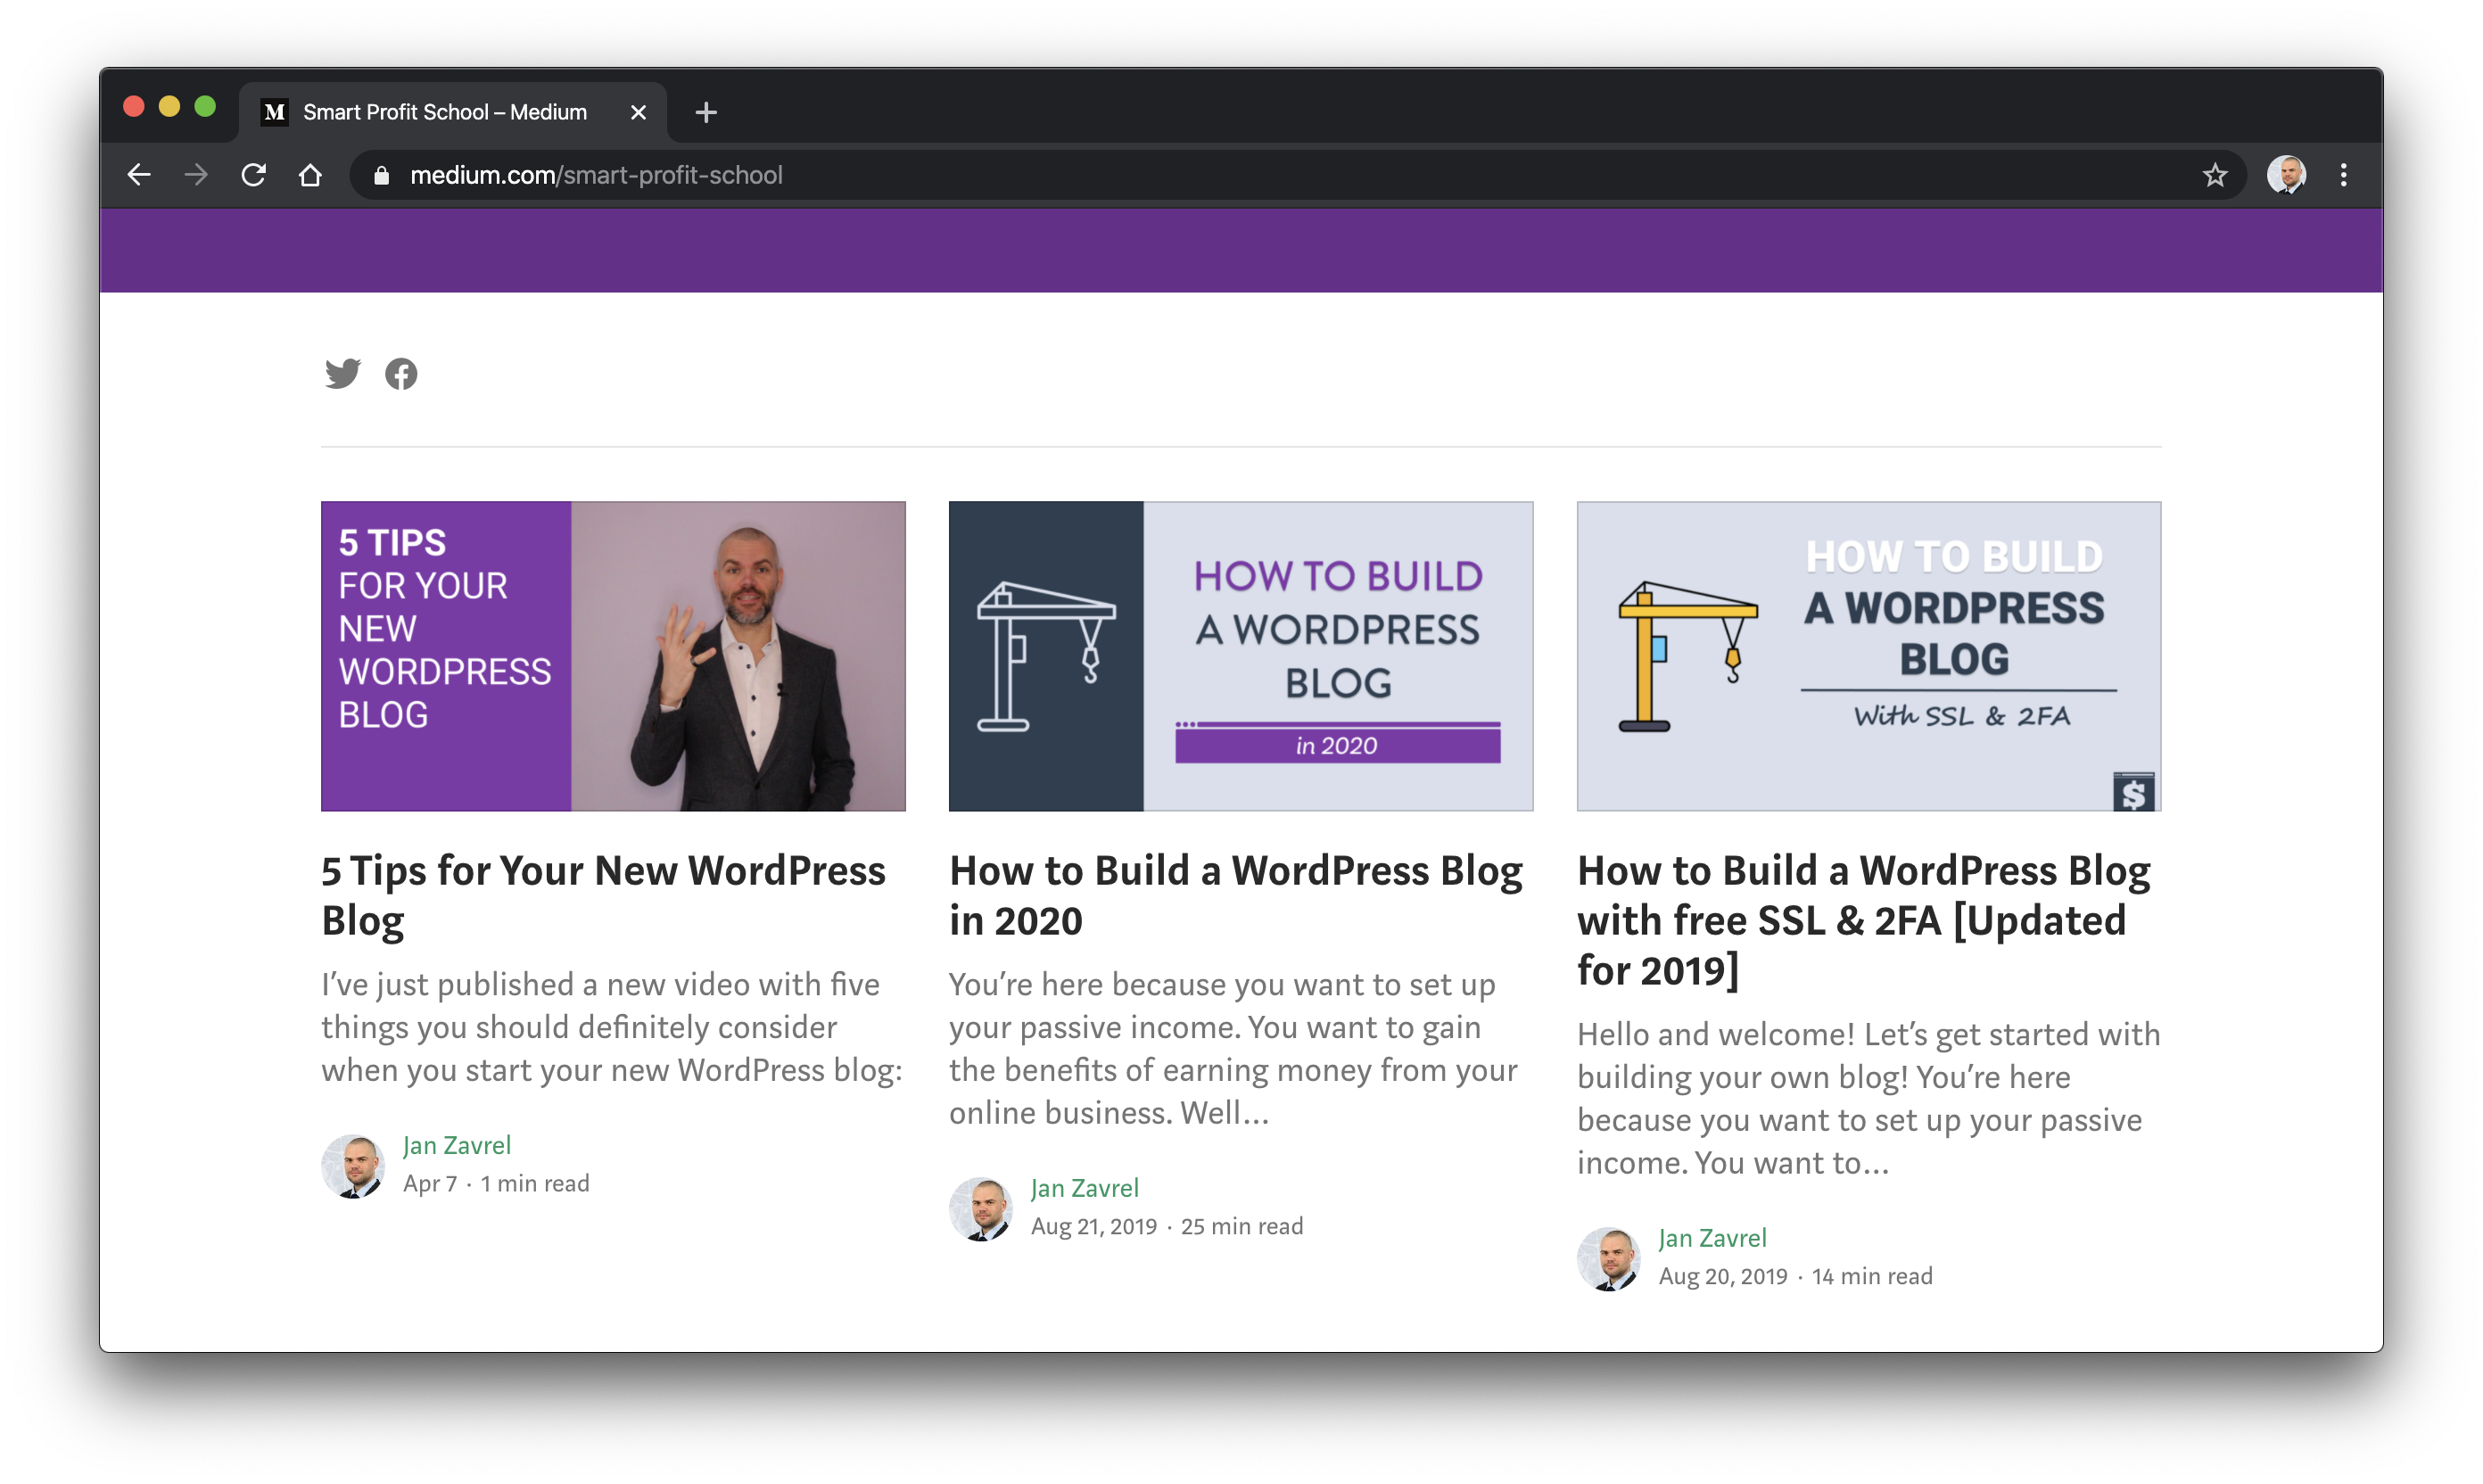The height and width of the screenshot is (1484, 2483).
Task: Open 'free SSL & 2FA [Updated for 2019]' title
Action: (x=1864, y=920)
